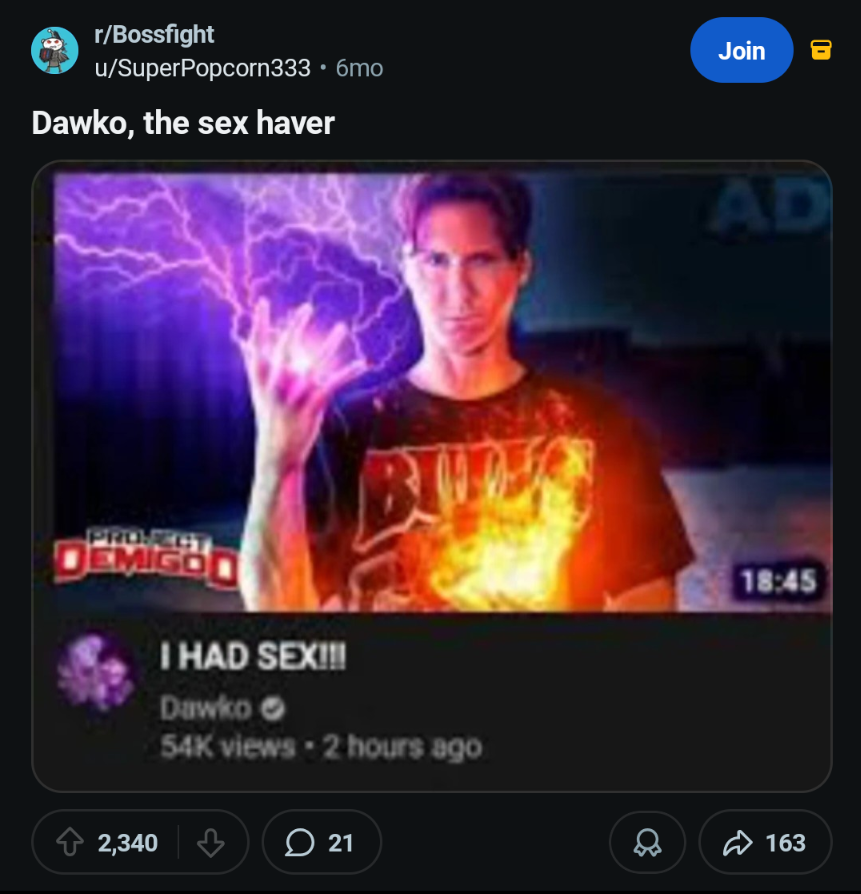Click the yellow archive icon beside Join
Viewport: 861px width, 894px height.
[822, 49]
